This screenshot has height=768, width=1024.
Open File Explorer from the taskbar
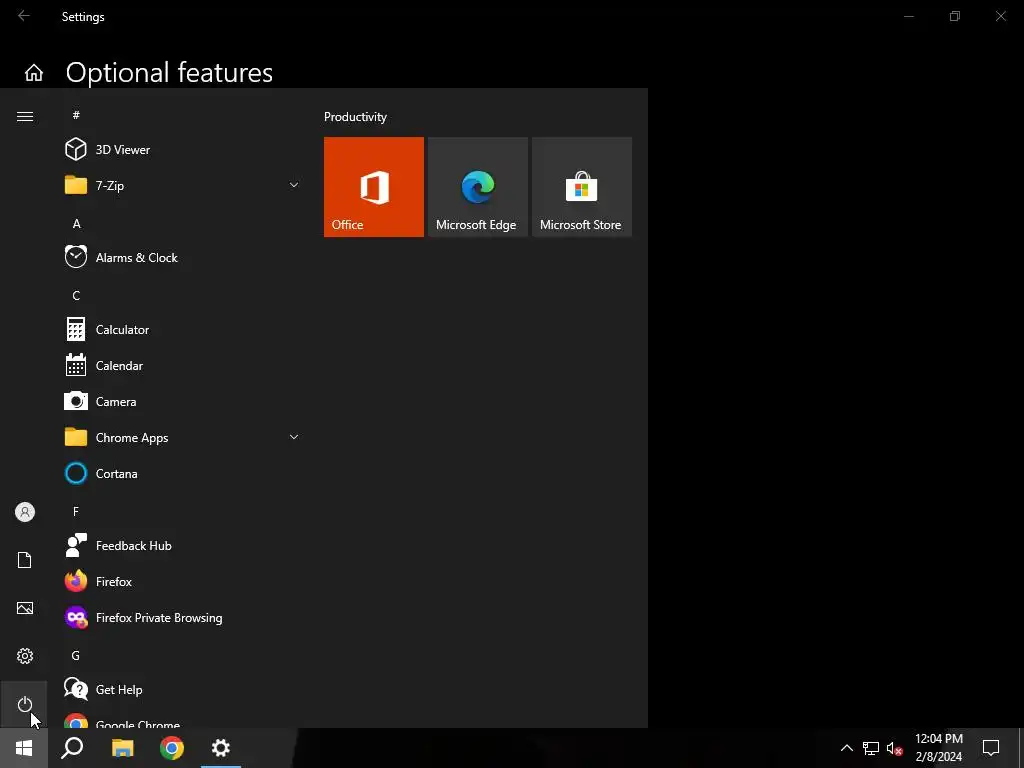(x=123, y=748)
